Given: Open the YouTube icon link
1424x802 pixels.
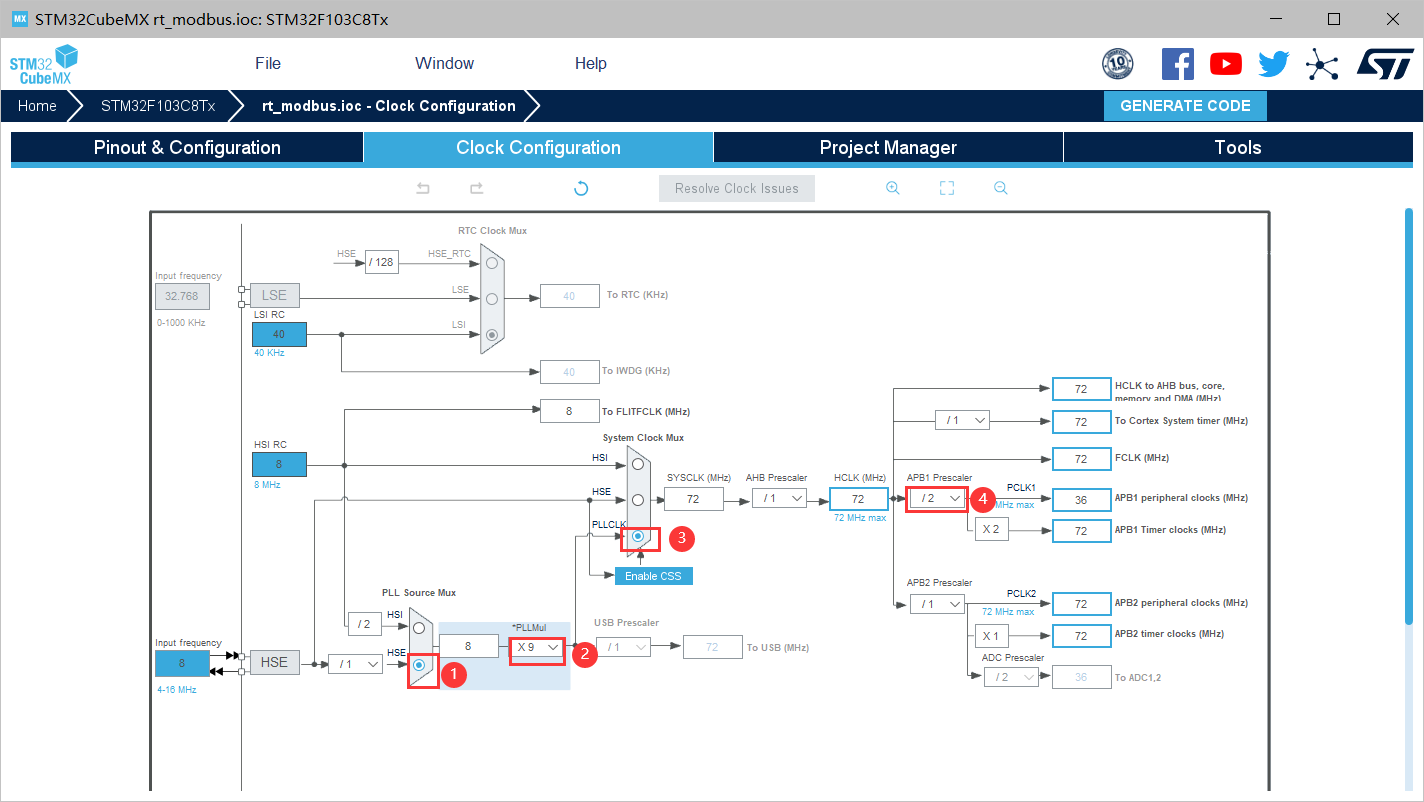Looking at the screenshot, I should pos(1225,64).
